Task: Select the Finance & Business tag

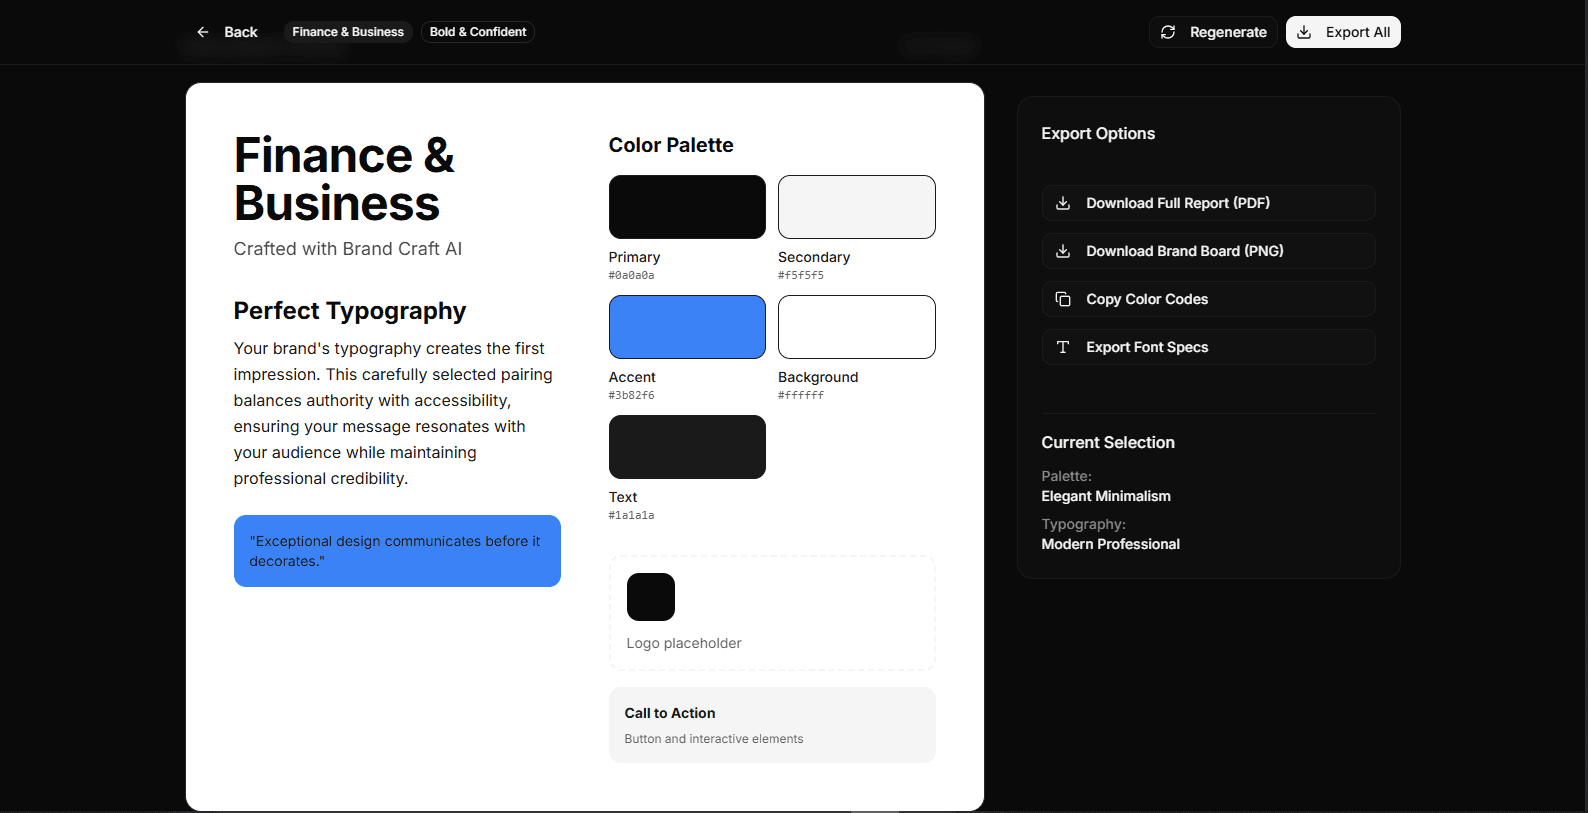Action: (348, 32)
